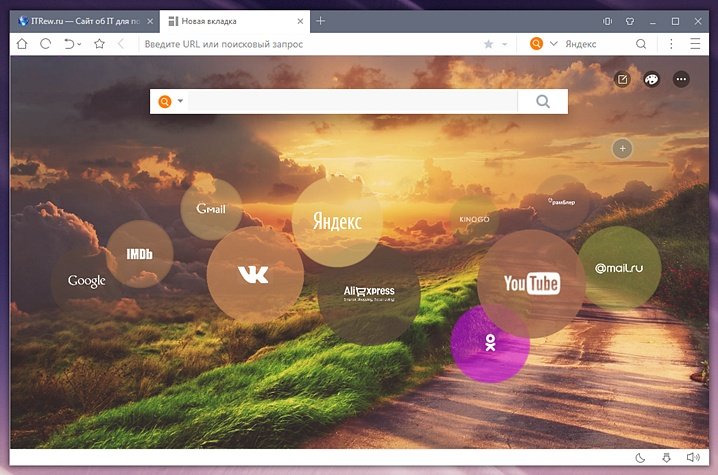Close the Новая вкладка tab
This screenshot has width=718, height=475.
click(x=300, y=21)
